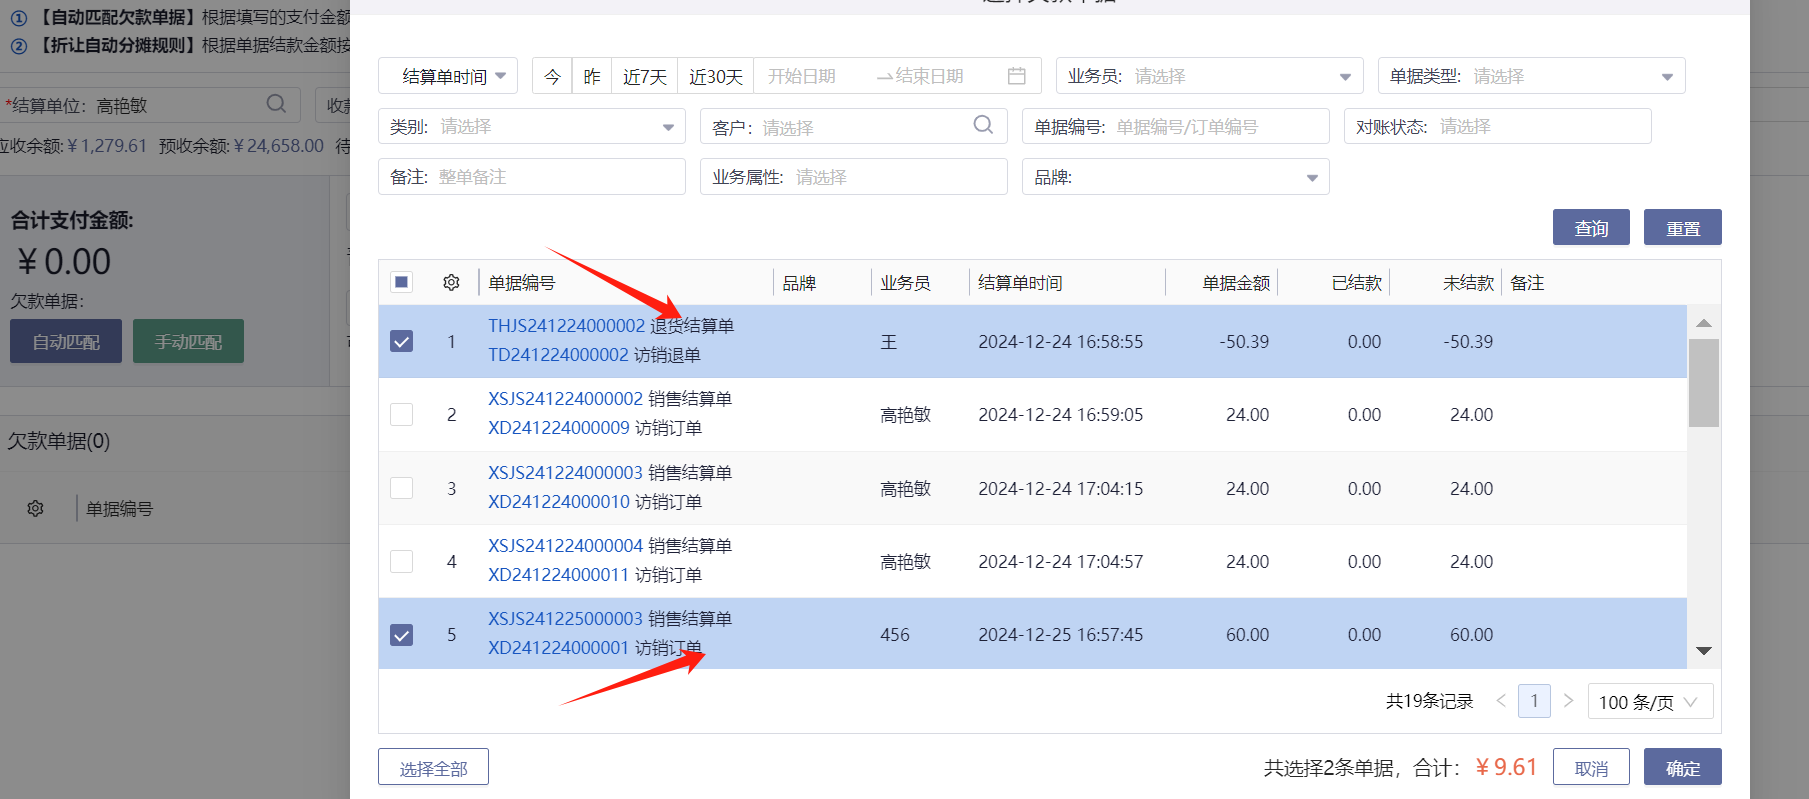Viewport: 1809px width, 799px height.
Task: Select the 近7天 quick date filter
Action: [644, 77]
